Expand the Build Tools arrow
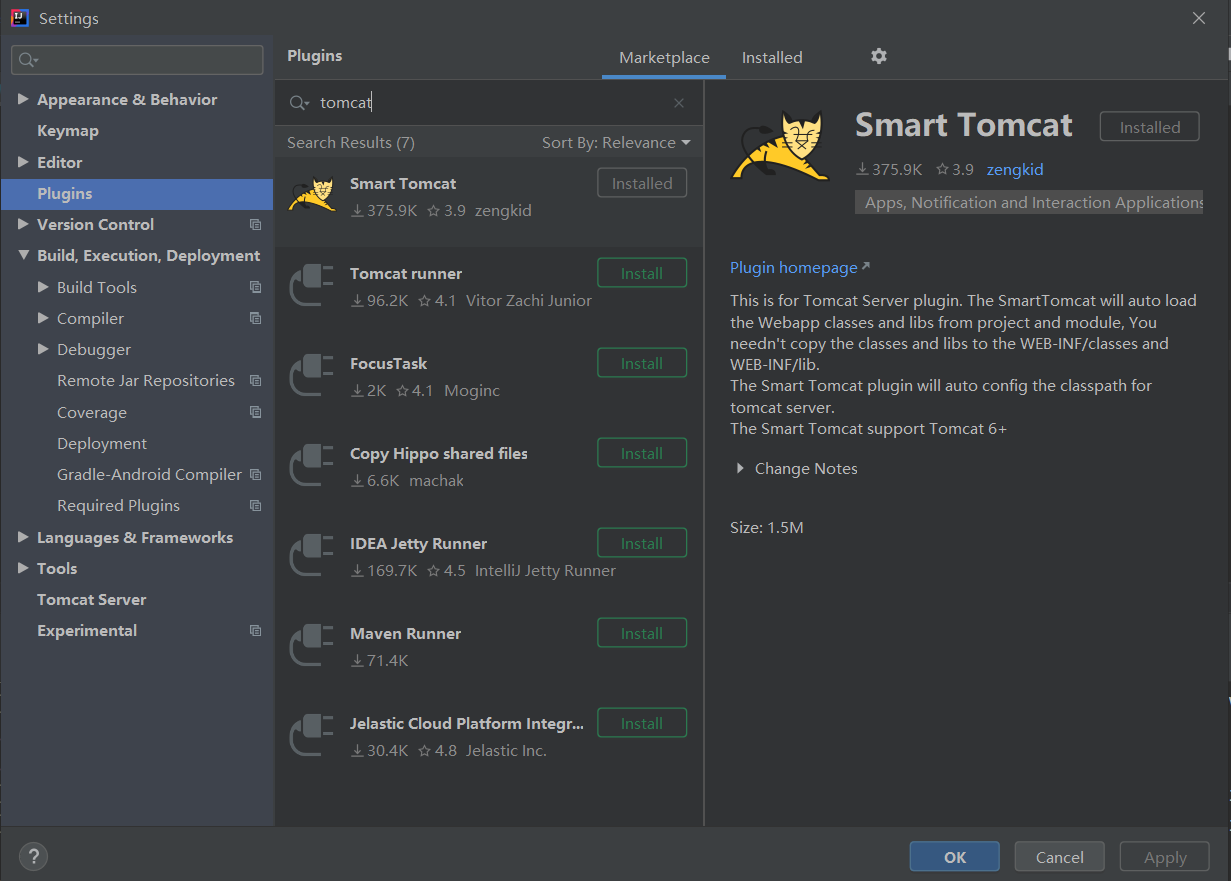This screenshot has height=881, width=1231. pyautogui.click(x=43, y=287)
